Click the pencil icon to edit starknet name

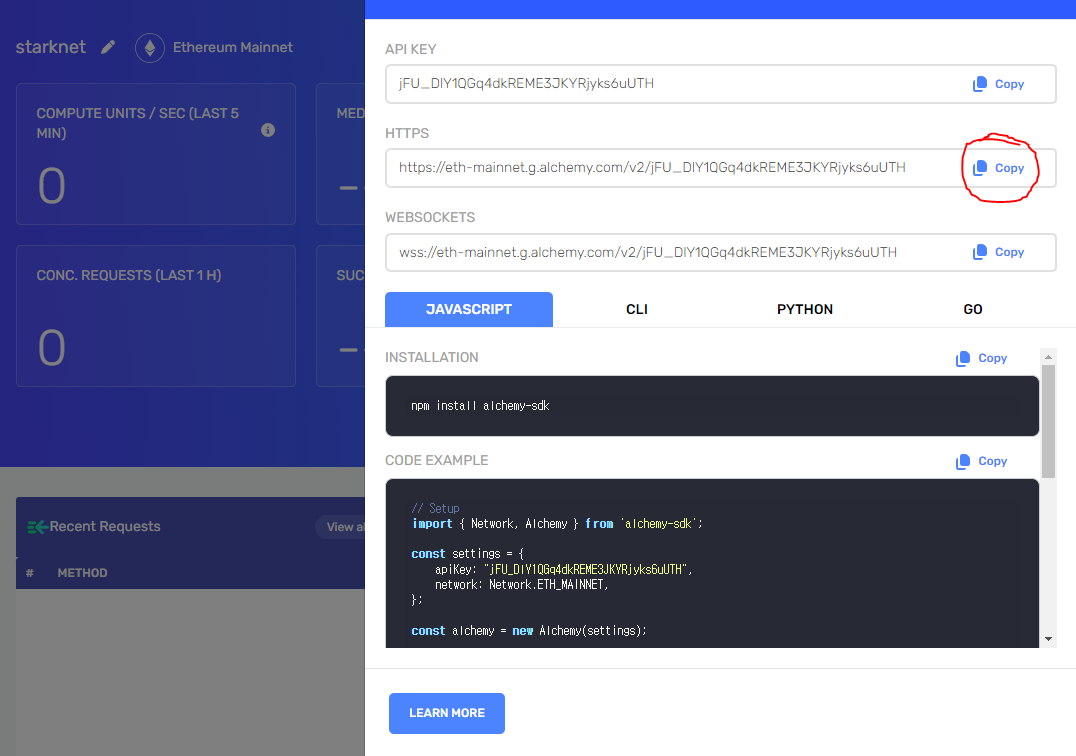108,47
